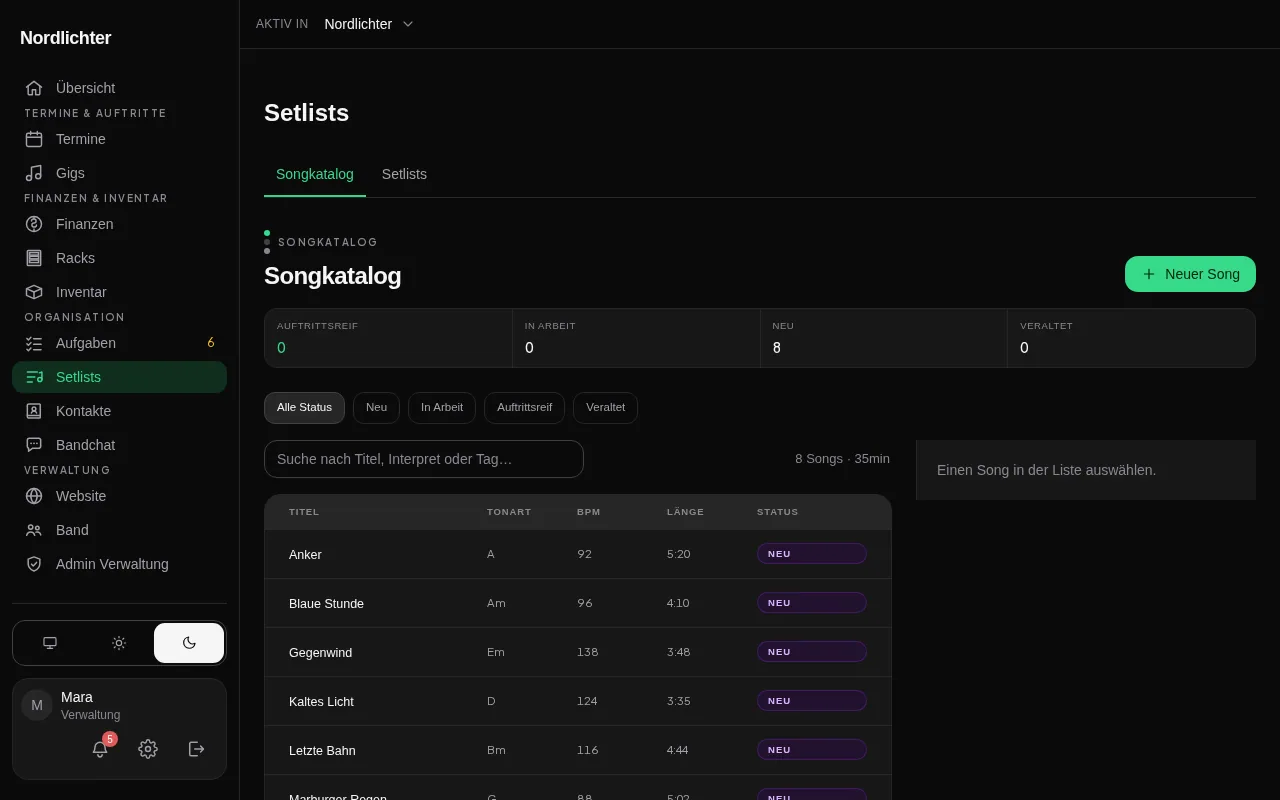
Task: Switch to the Setlists tab
Action: (404, 174)
